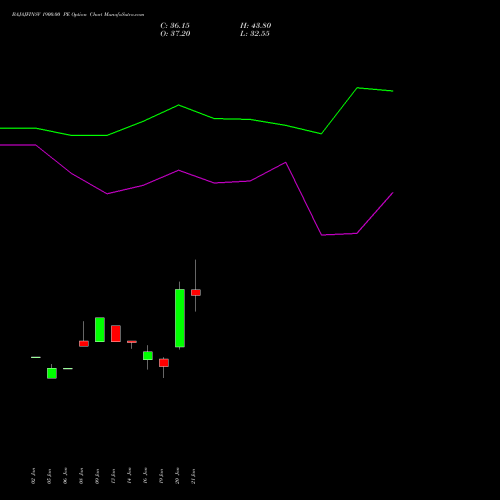Screen dimensions: 500x500
Task: Click the red candle for 19 Jan
Action: [x=164, y=363]
